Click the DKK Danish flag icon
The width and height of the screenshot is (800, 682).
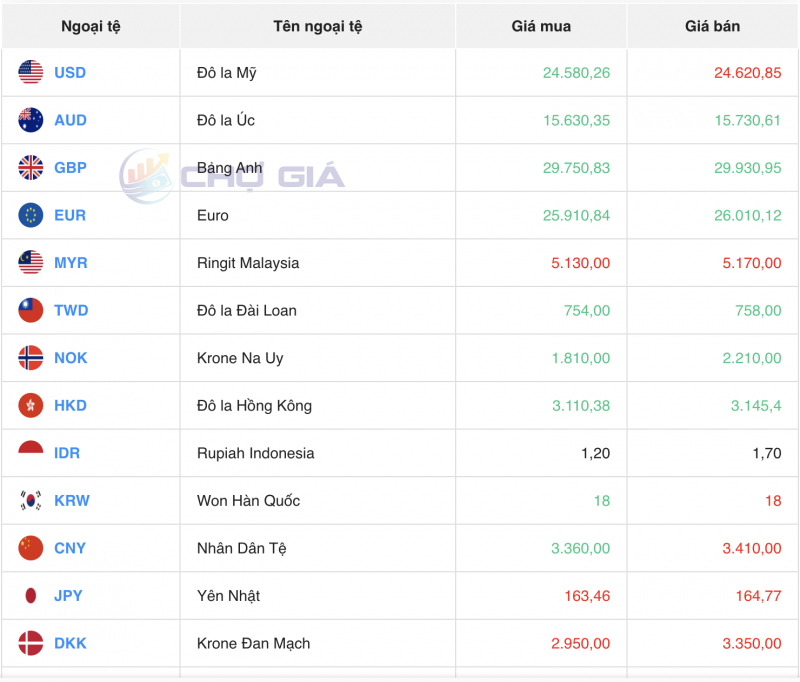29,644
